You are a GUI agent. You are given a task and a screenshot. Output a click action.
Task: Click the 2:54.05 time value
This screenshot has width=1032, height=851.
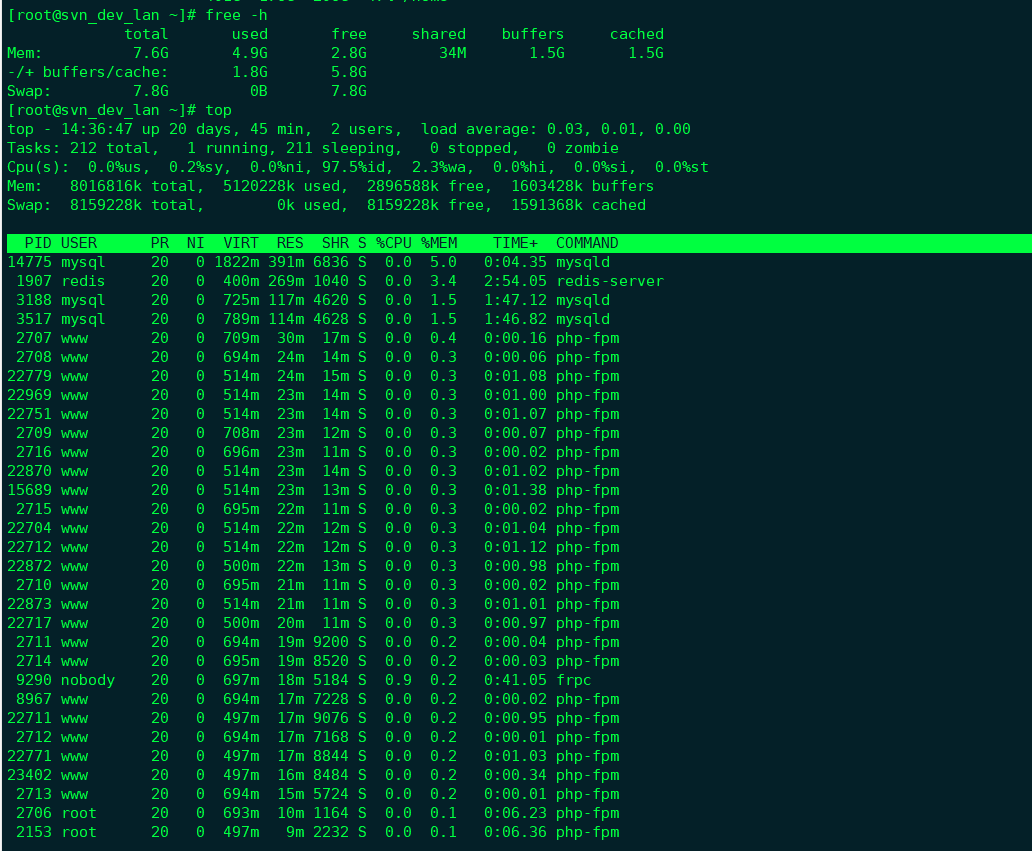tap(515, 282)
